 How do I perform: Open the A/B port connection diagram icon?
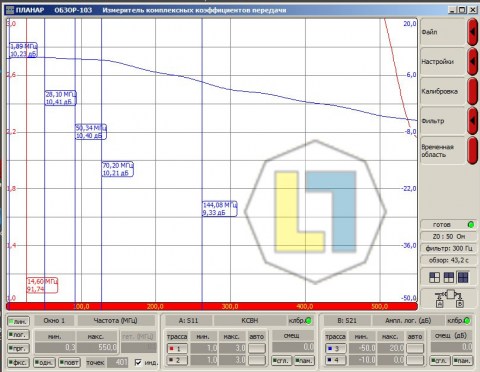449,299
